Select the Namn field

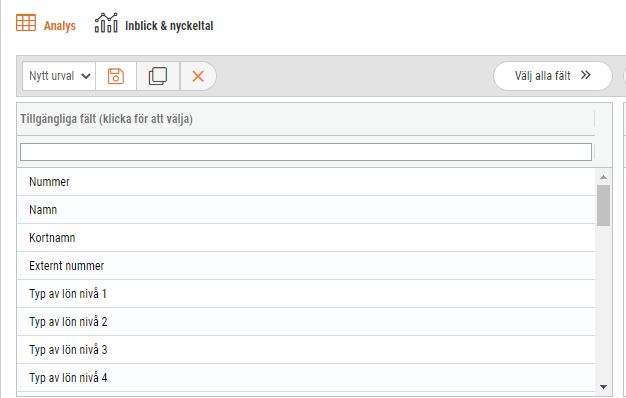click(x=306, y=210)
